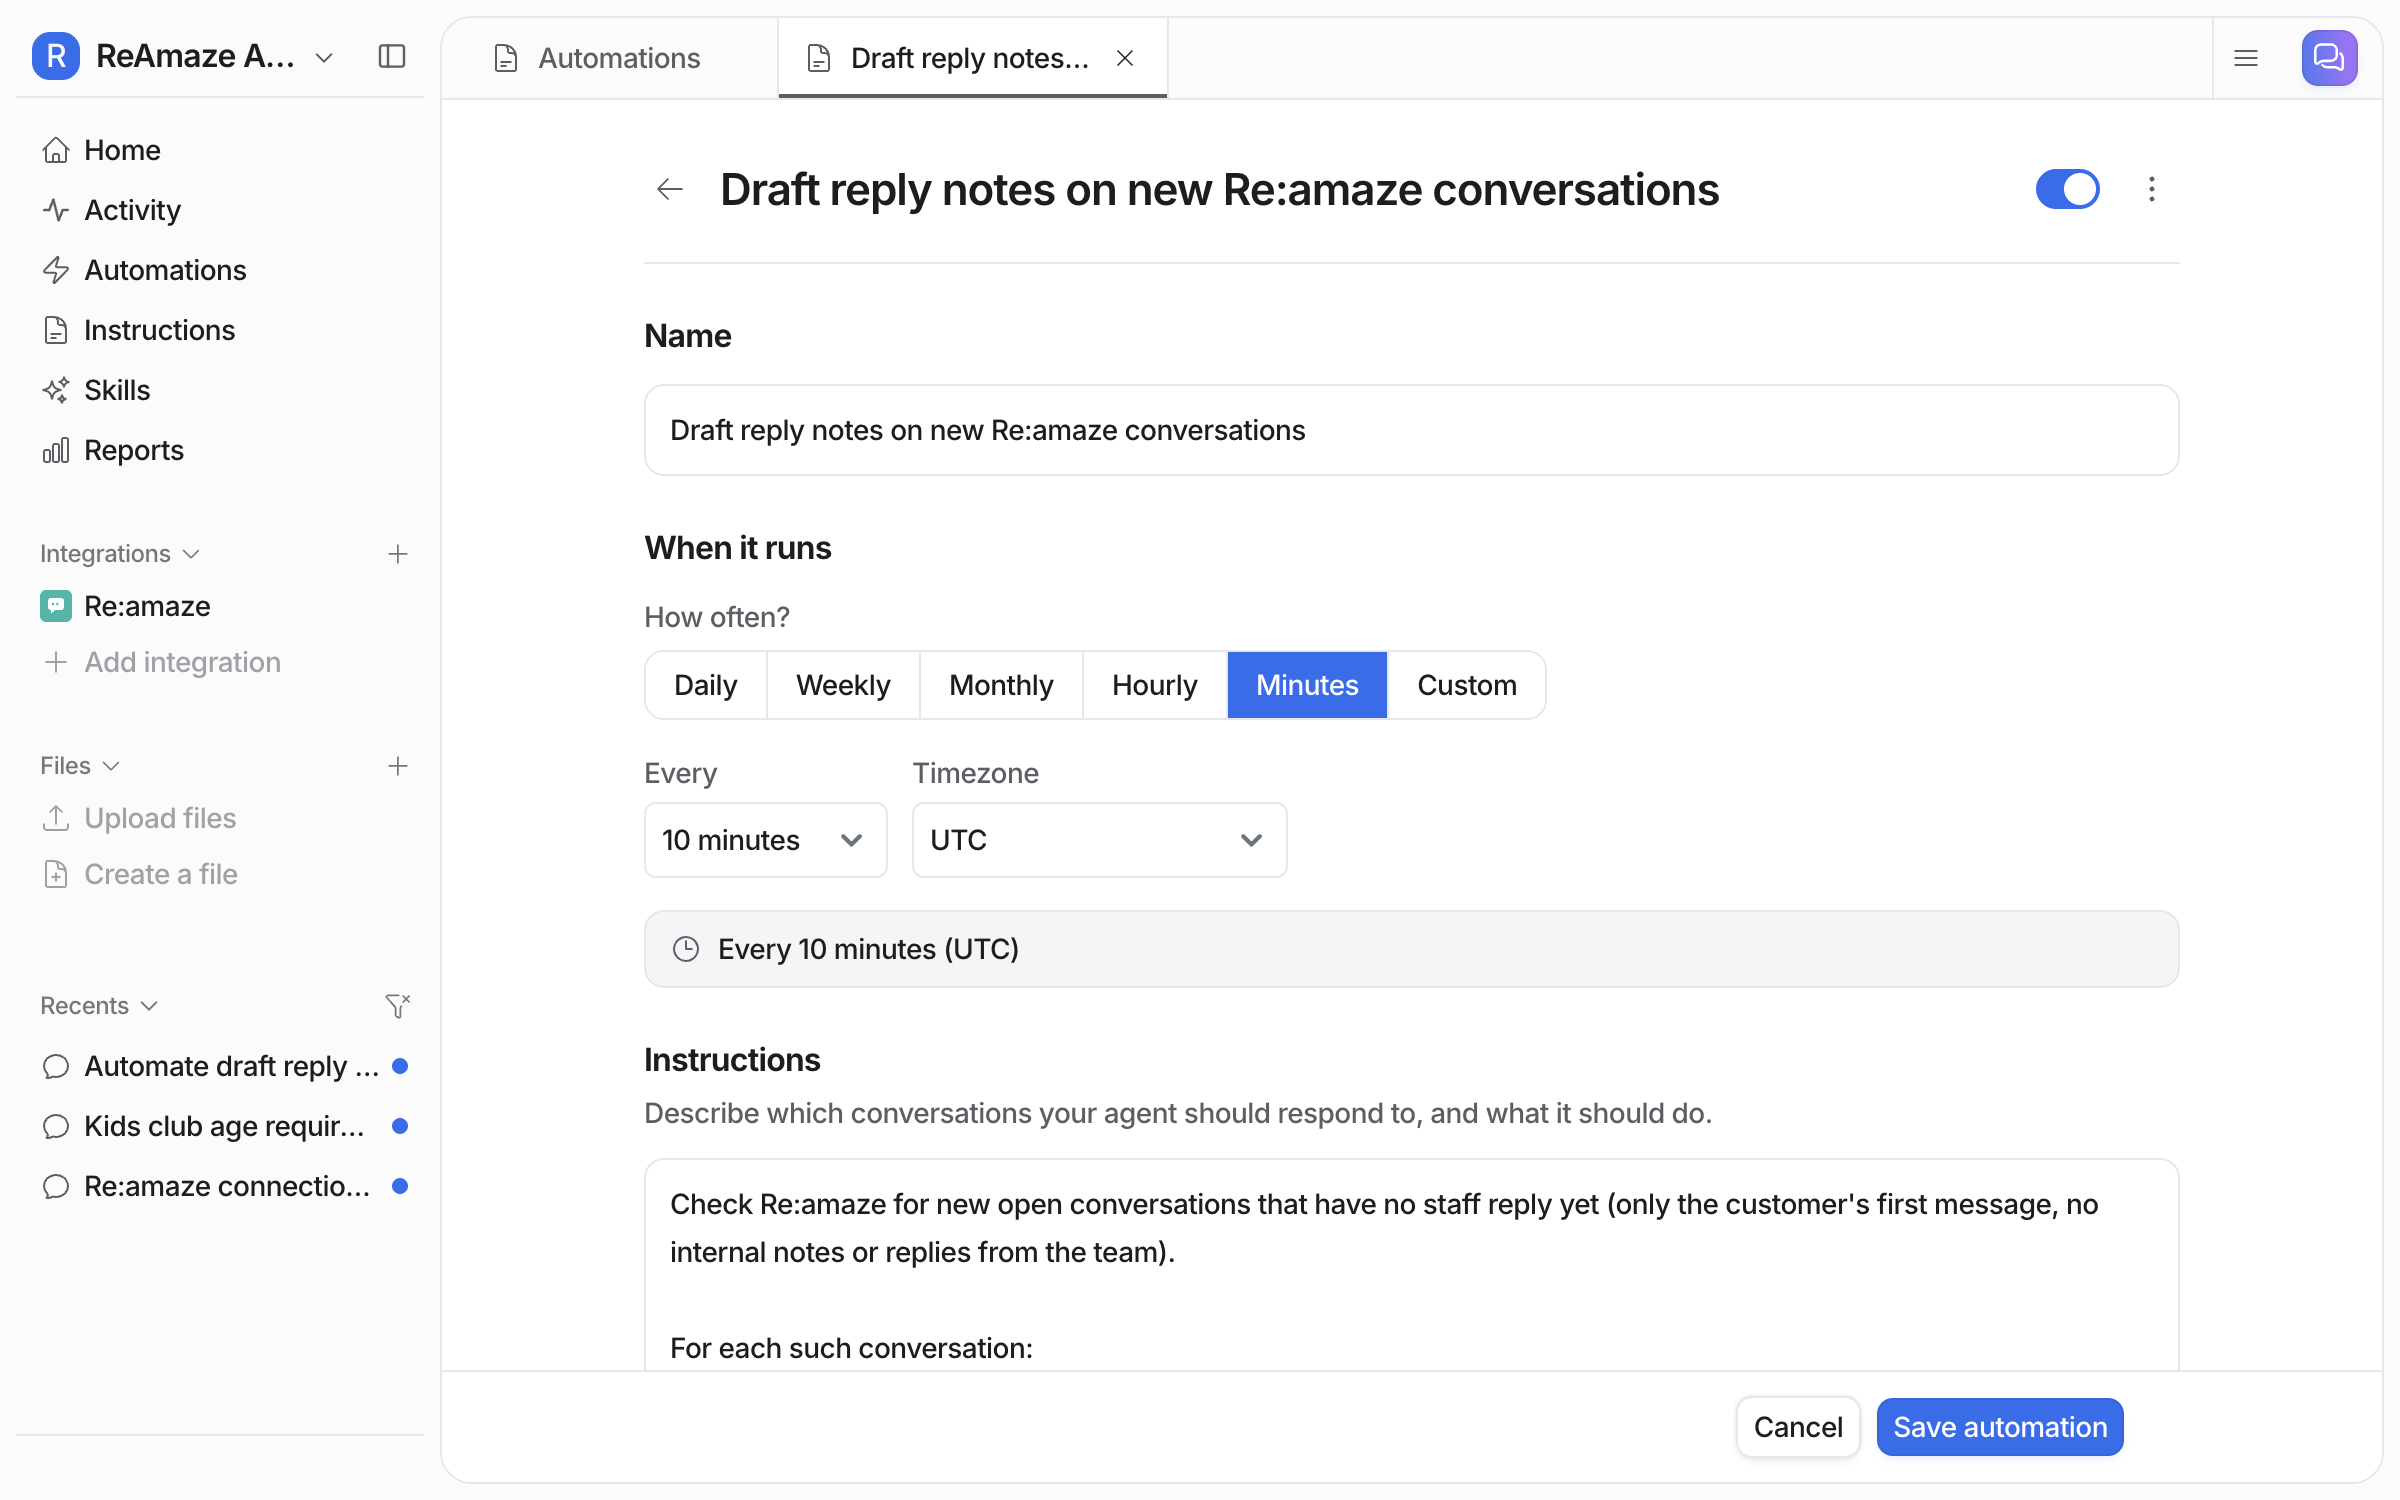
Task: Select Monthly frequency option
Action: [x=1001, y=685]
